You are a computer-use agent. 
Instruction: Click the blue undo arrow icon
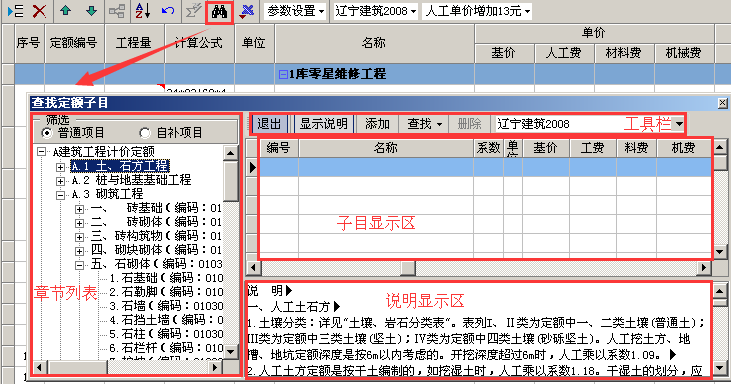[x=168, y=10]
